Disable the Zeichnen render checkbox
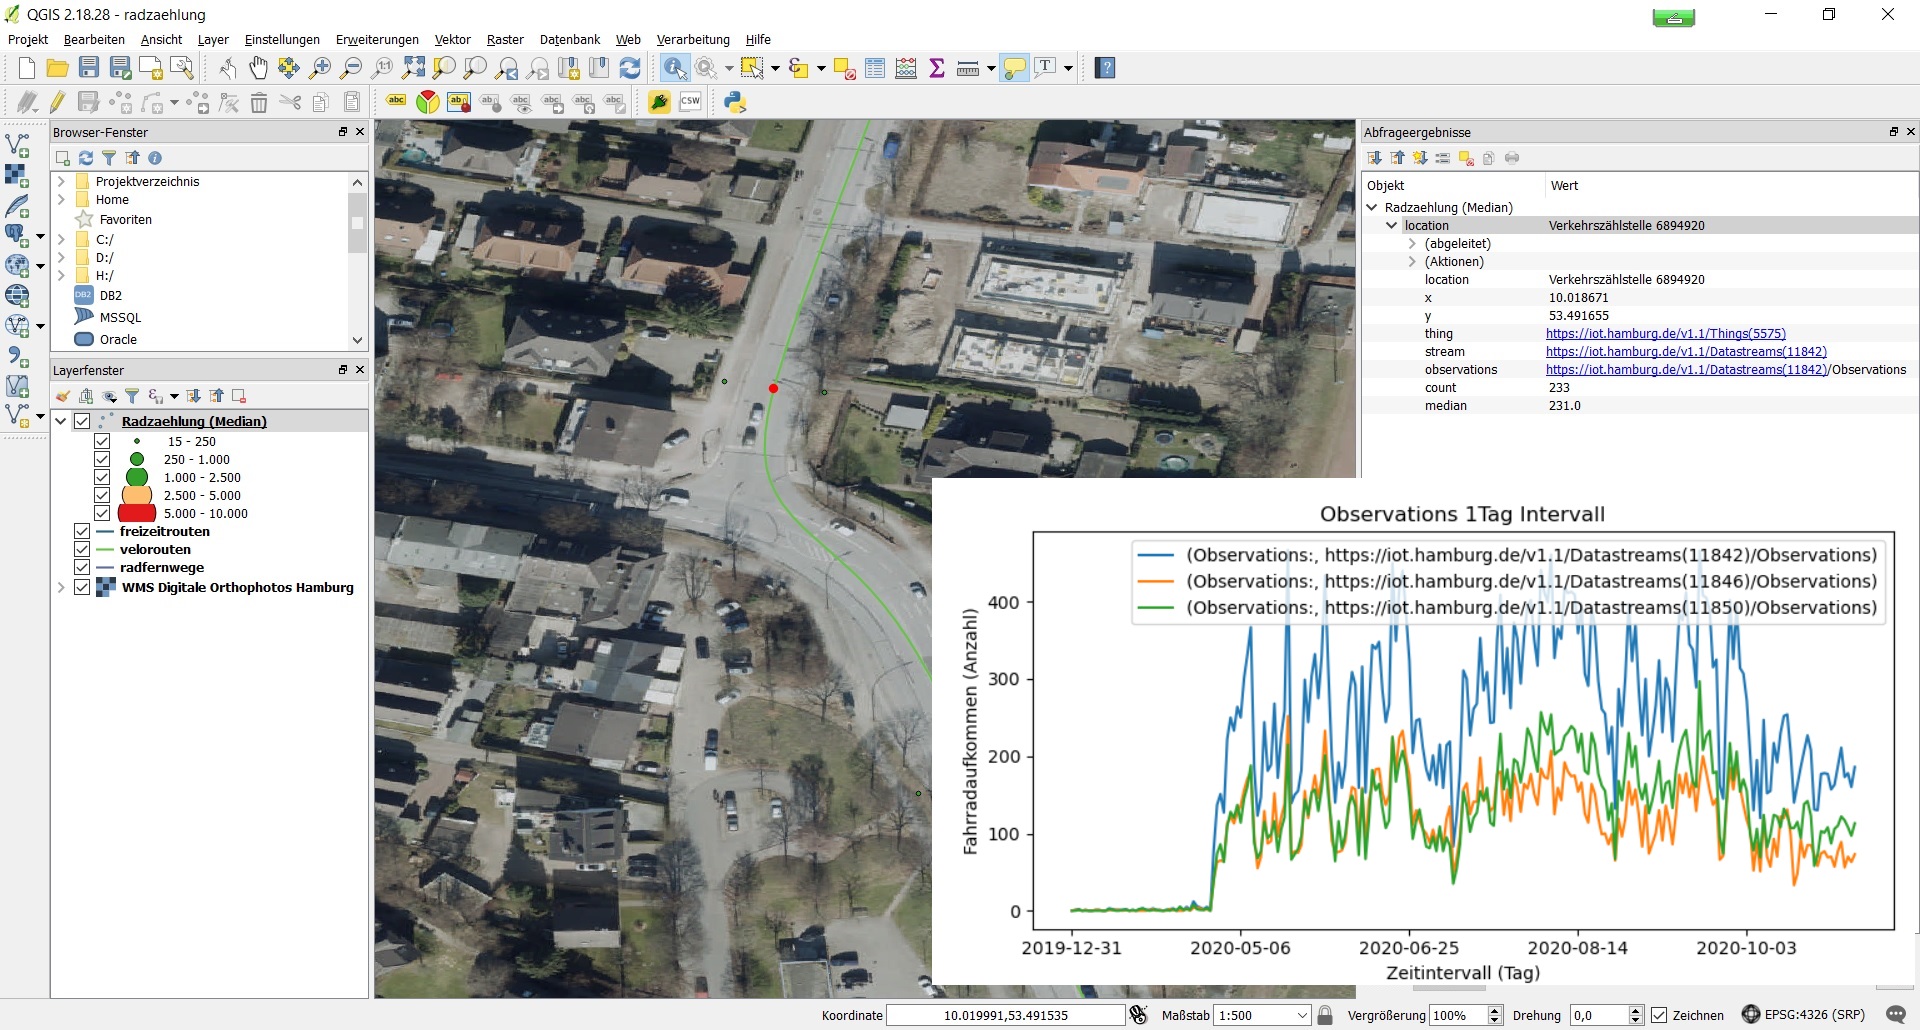1920x1030 pixels. 1659,1015
